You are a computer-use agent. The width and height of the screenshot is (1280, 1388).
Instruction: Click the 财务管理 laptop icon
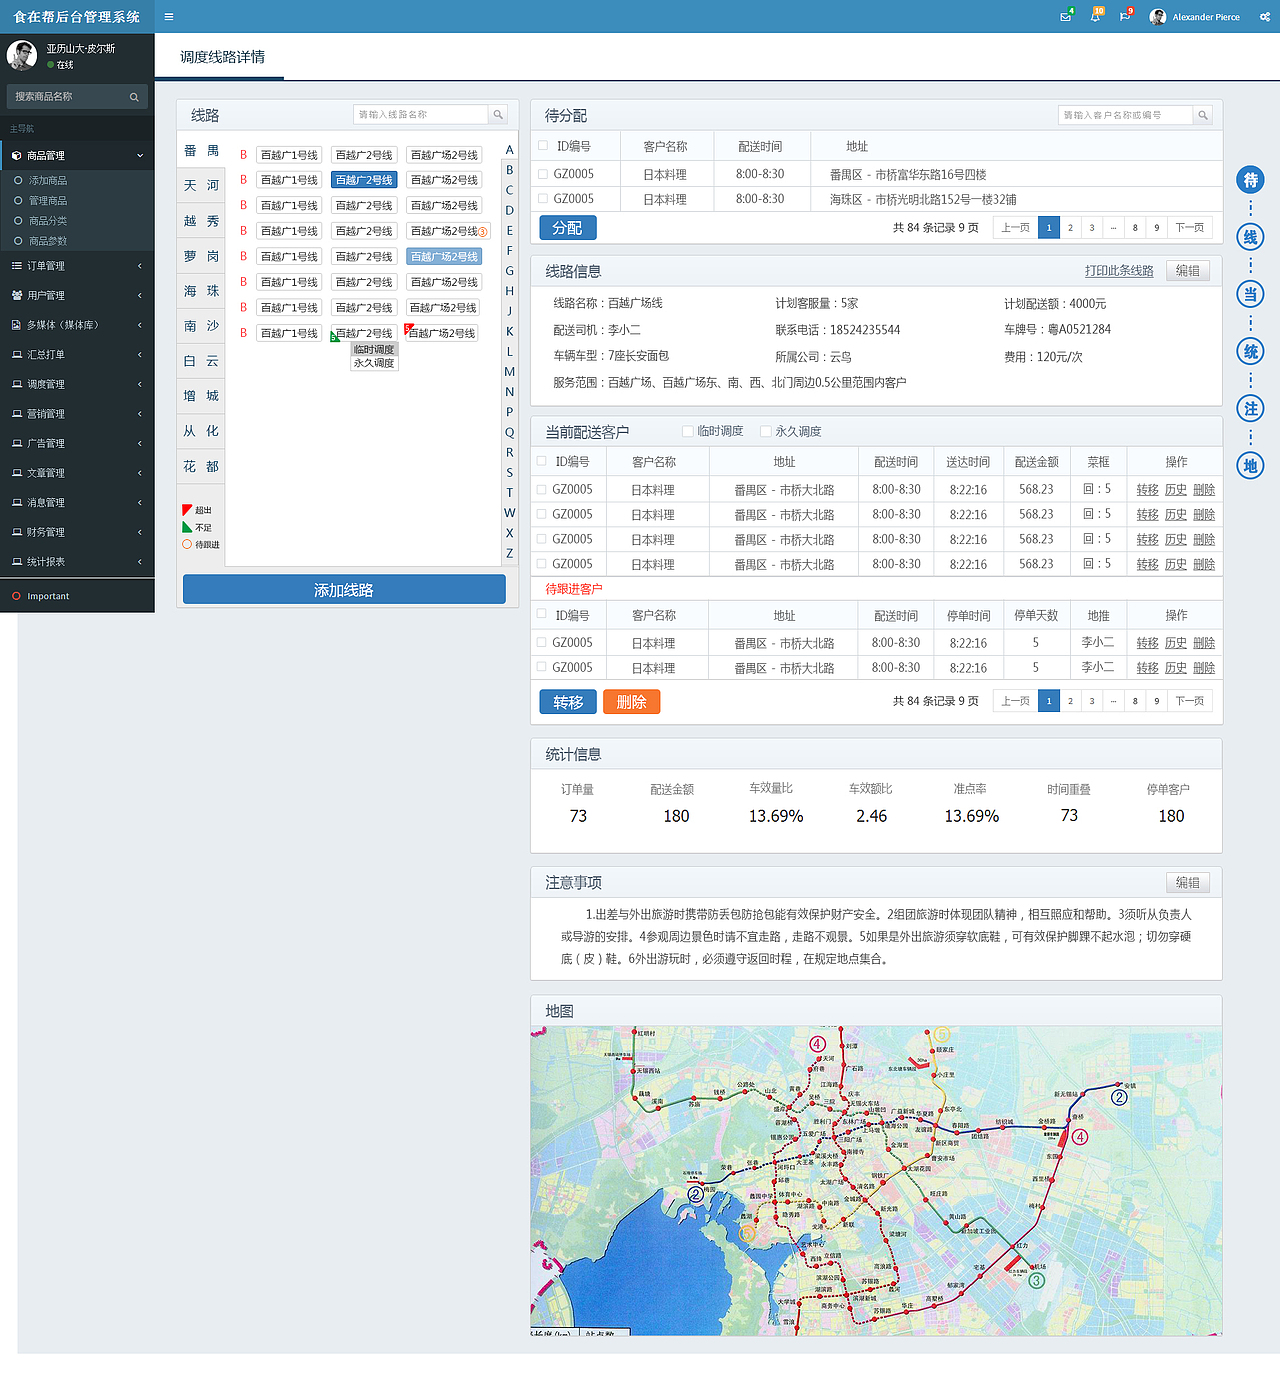(x=16, y=532)
